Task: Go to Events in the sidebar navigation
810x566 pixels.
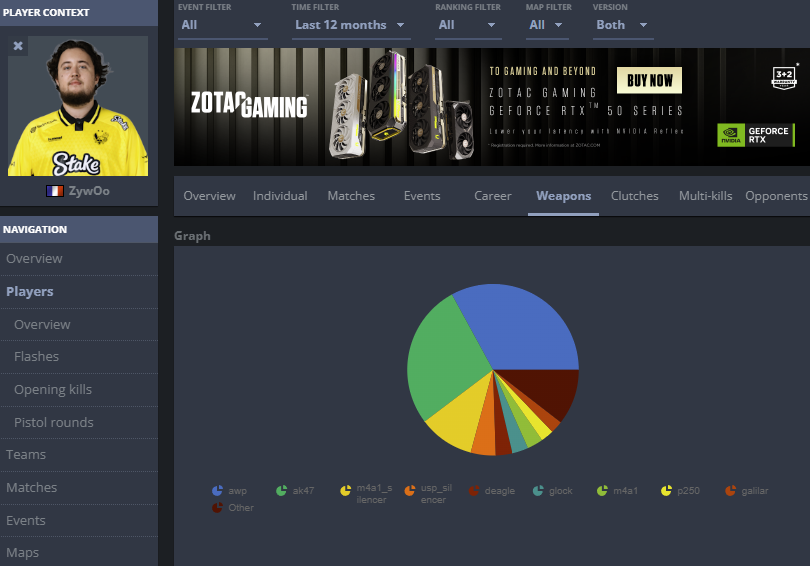Action: [79, 521]
